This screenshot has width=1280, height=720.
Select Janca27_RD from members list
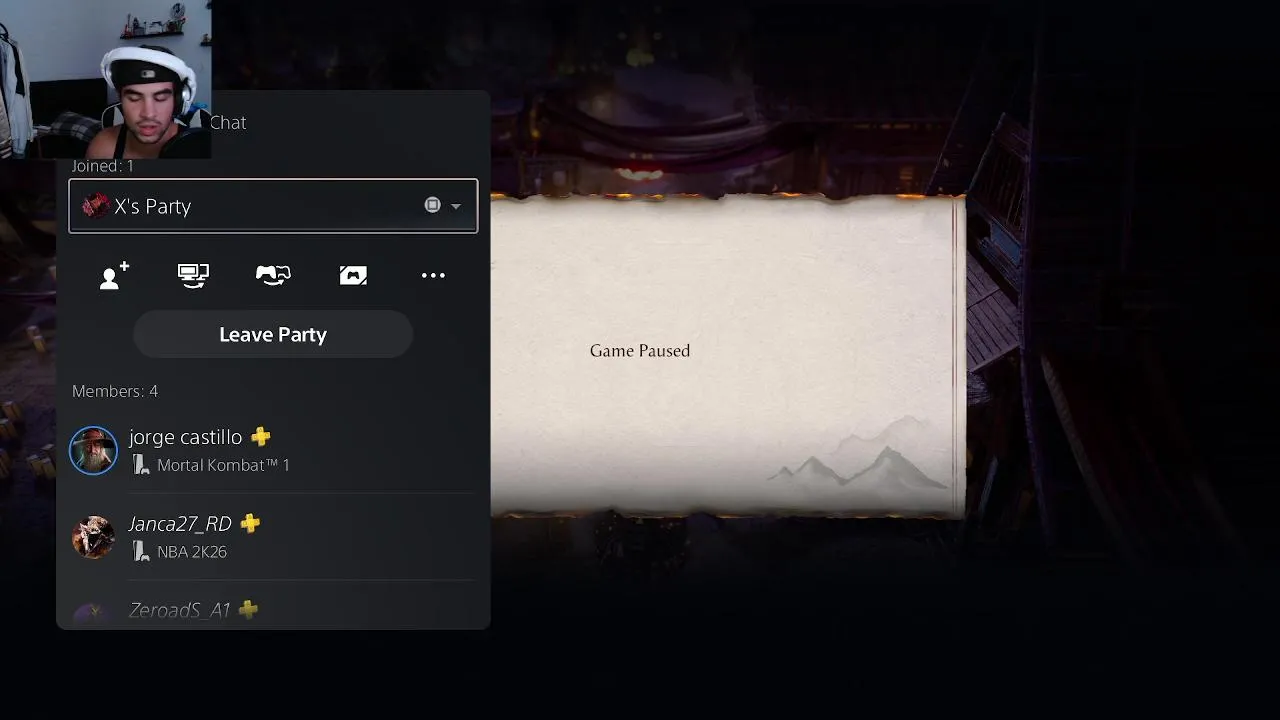273,537
